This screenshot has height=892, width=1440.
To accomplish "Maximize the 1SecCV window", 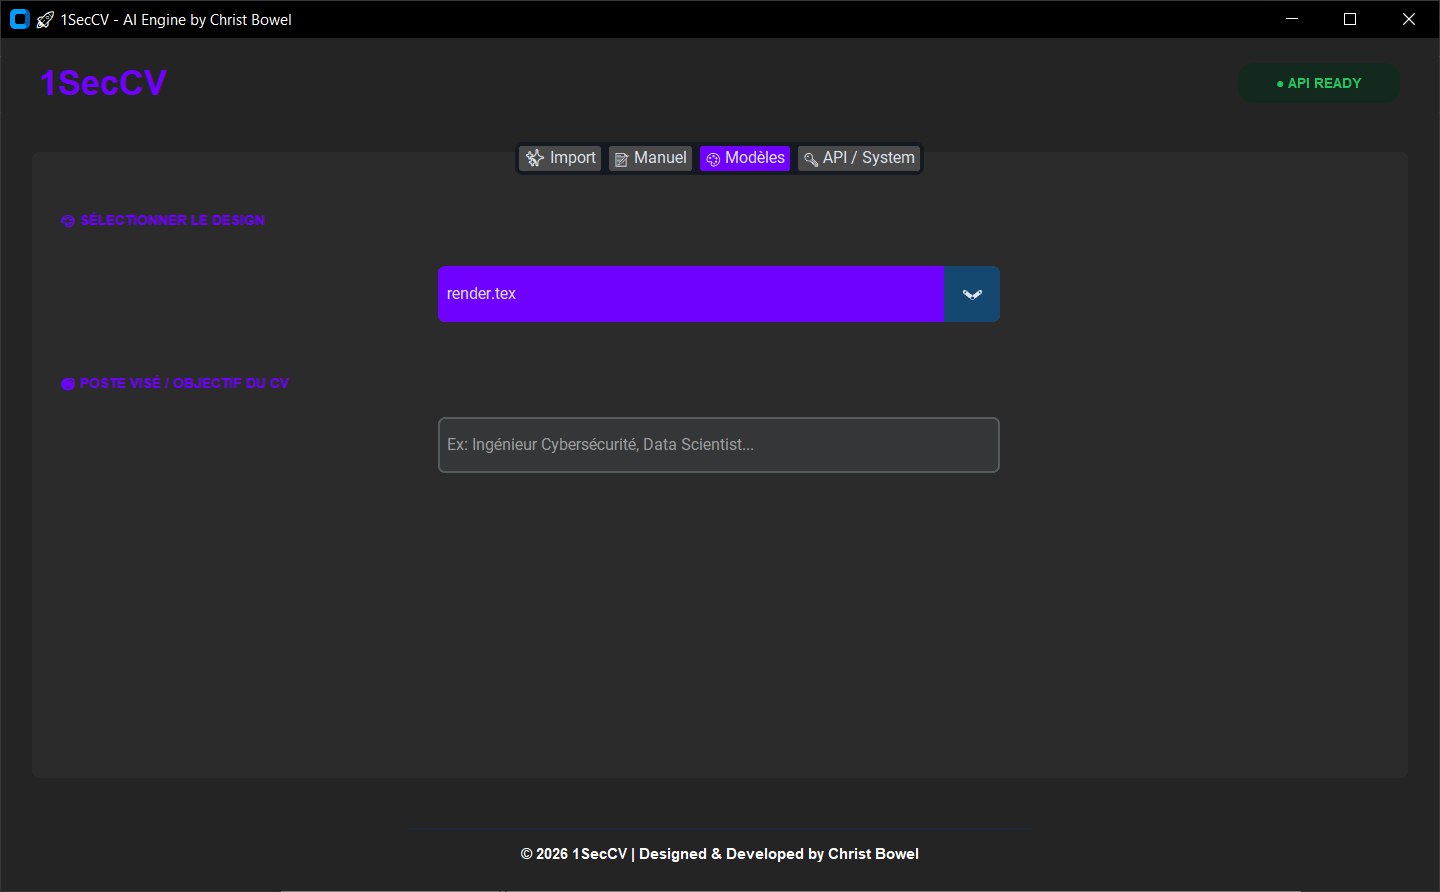I will coord(1350,19).
